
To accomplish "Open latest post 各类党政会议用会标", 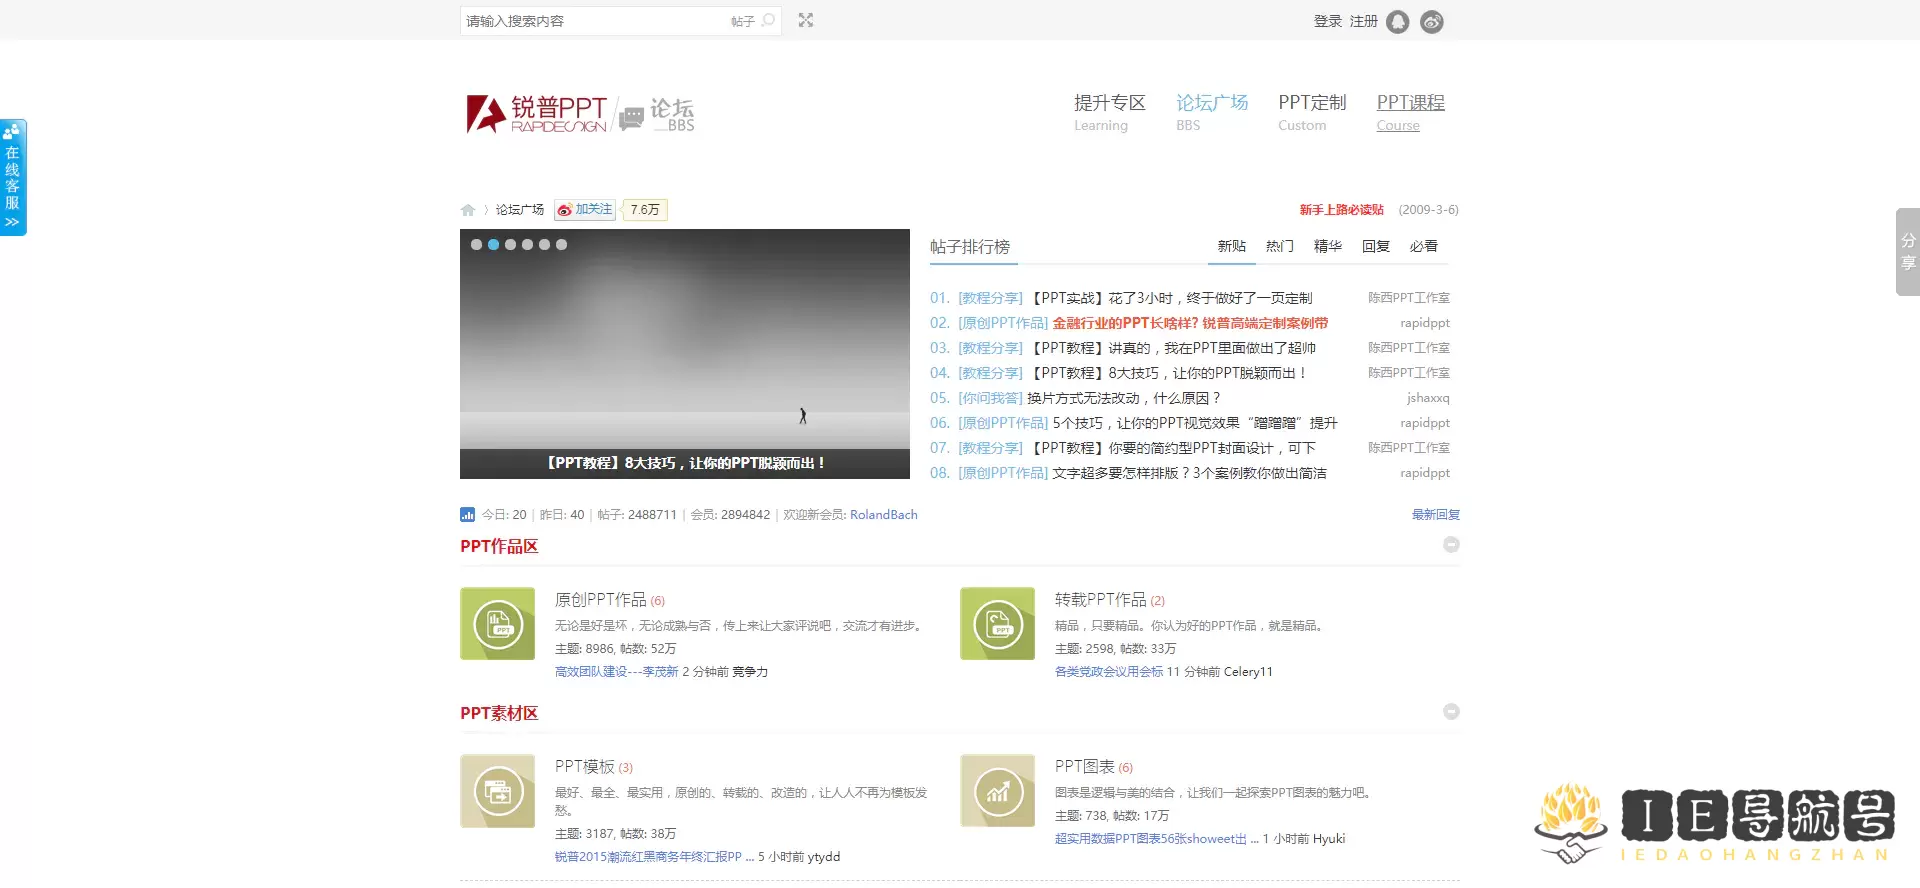I will (1109, 672).
